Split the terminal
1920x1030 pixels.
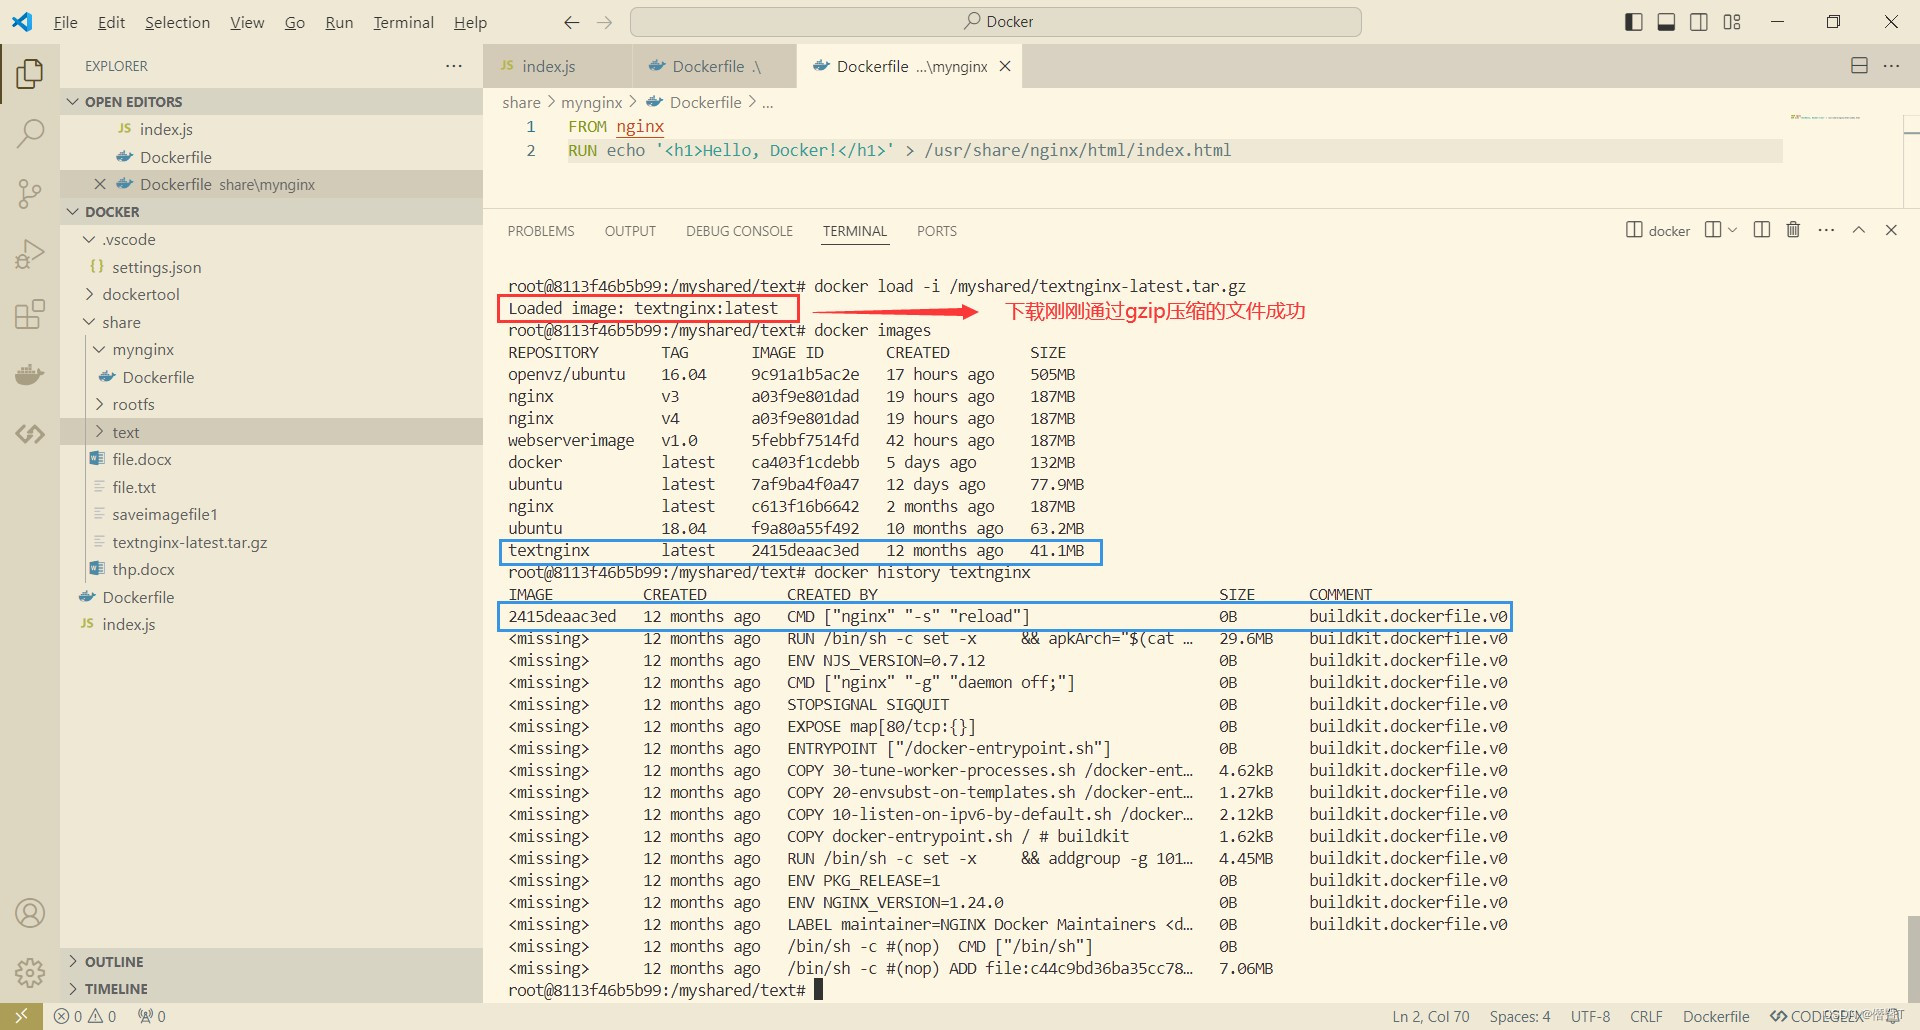tap(1762, 230)
